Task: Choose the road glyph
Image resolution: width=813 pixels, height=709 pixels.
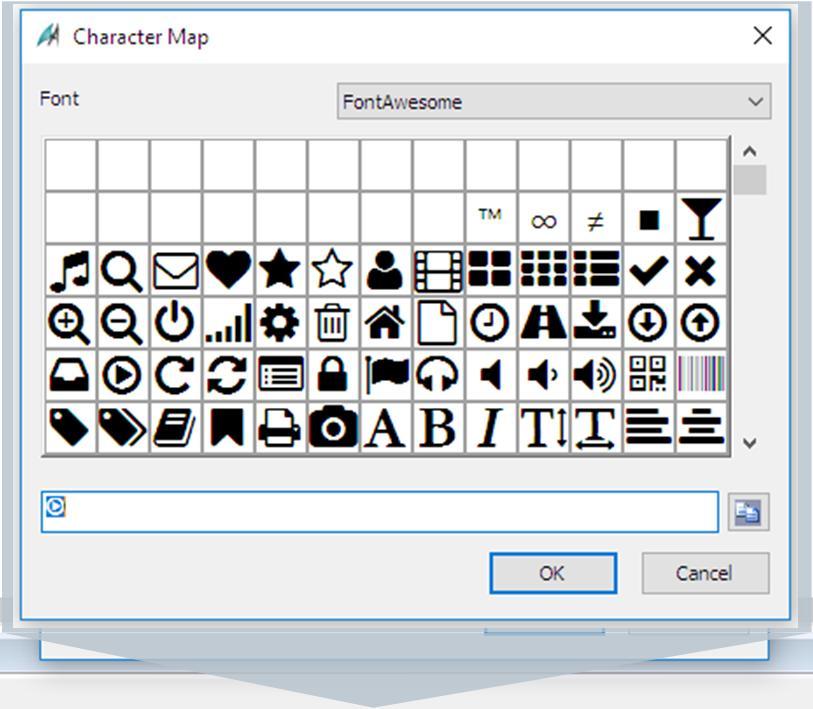Action: (543, 323)
